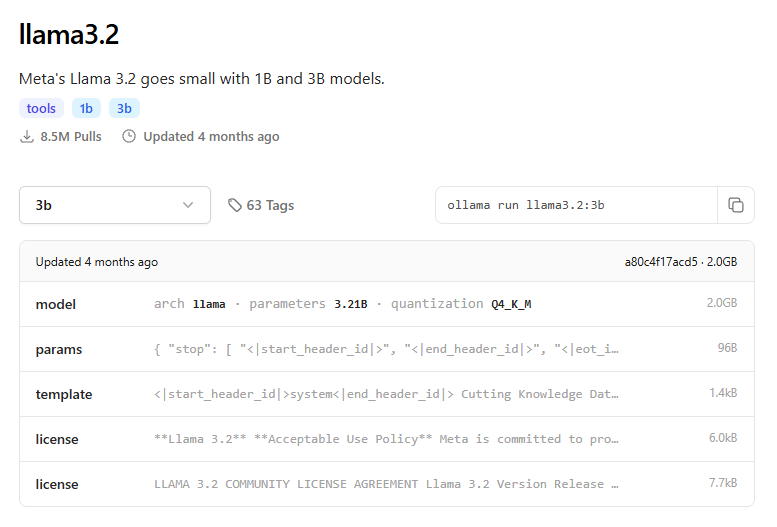Click the clock icon beside Updated 4 months ago

[129, 136]
